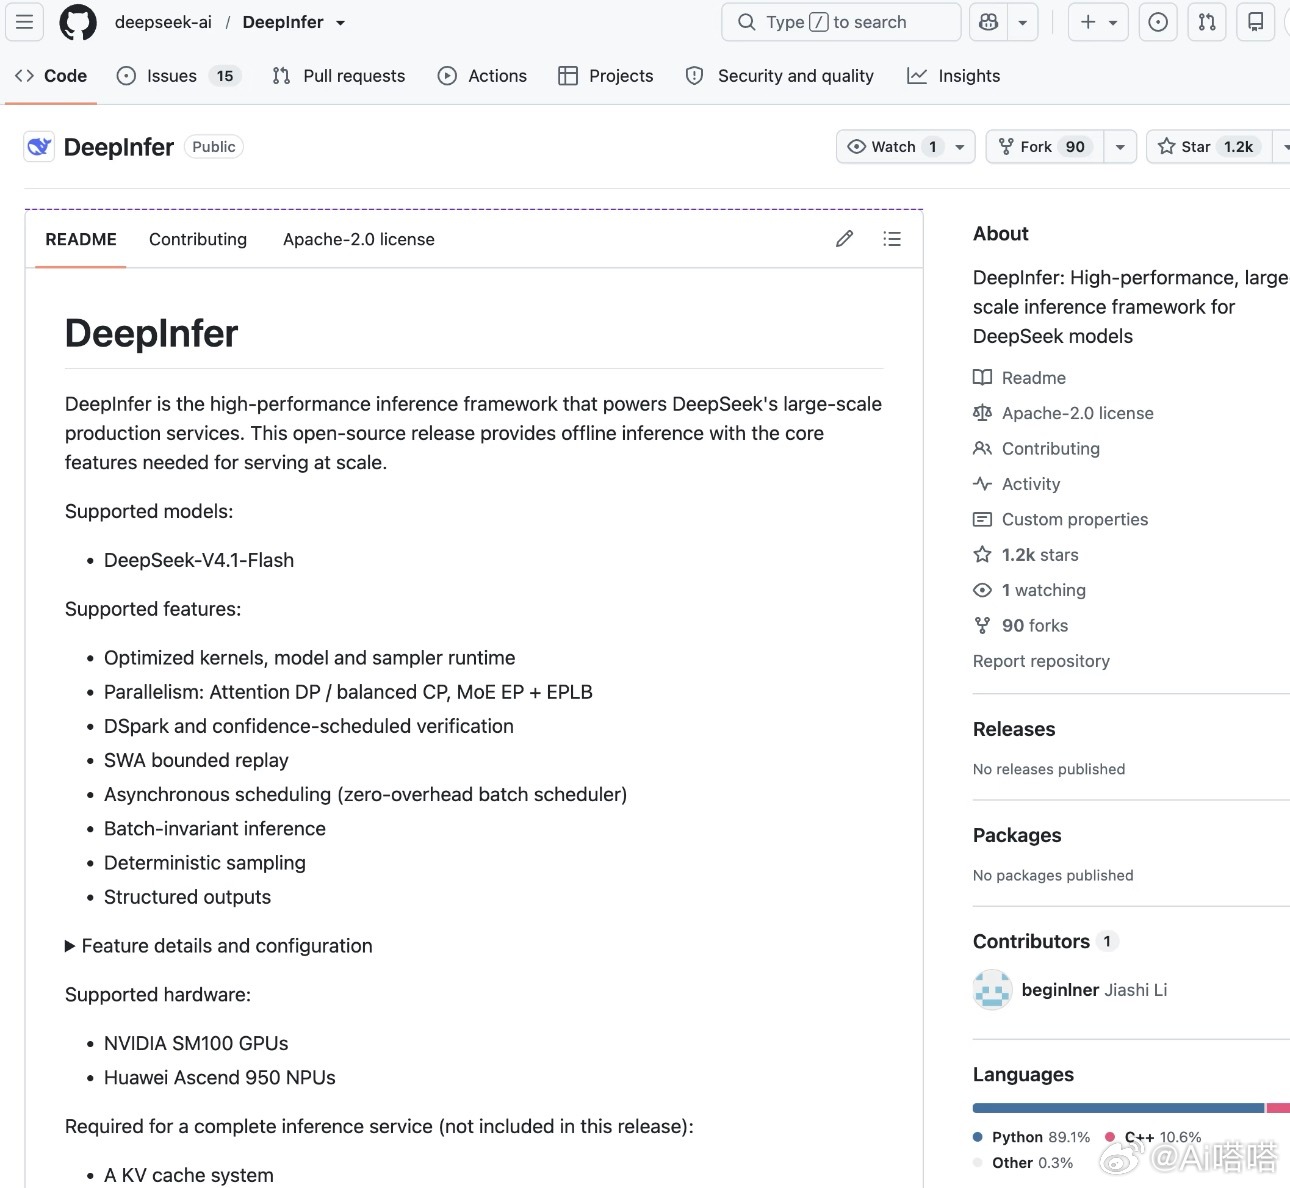This screenshot has height=1188, width=1290.
Task: Click the deepseek-ai owner link
Action: pos(163,22)
